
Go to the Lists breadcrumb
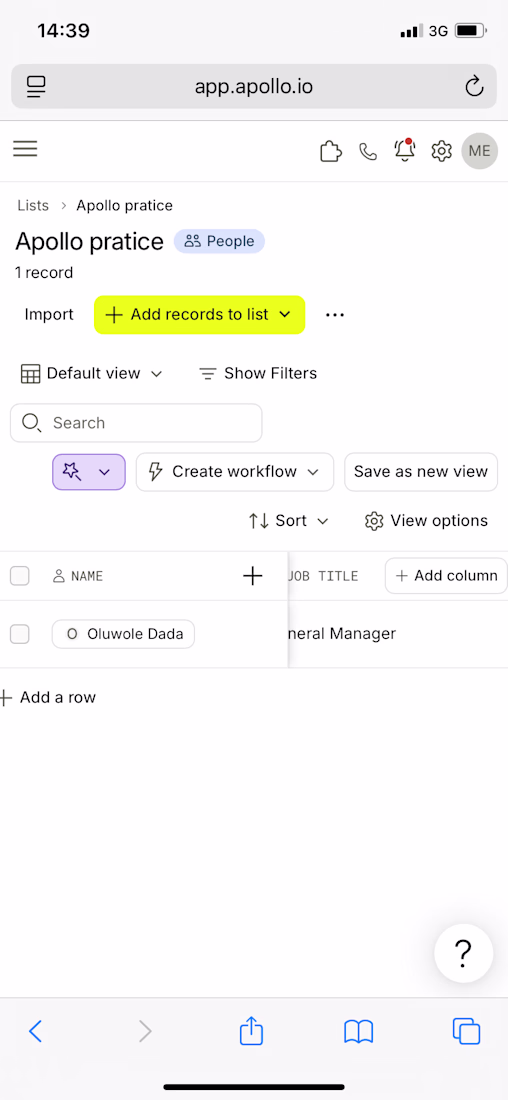[33, 206]
